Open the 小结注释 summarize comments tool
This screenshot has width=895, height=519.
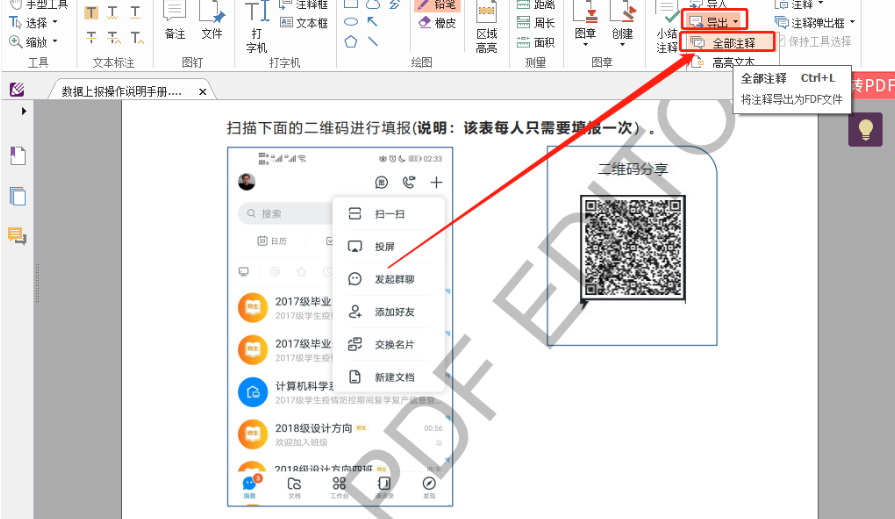(667, 27)
